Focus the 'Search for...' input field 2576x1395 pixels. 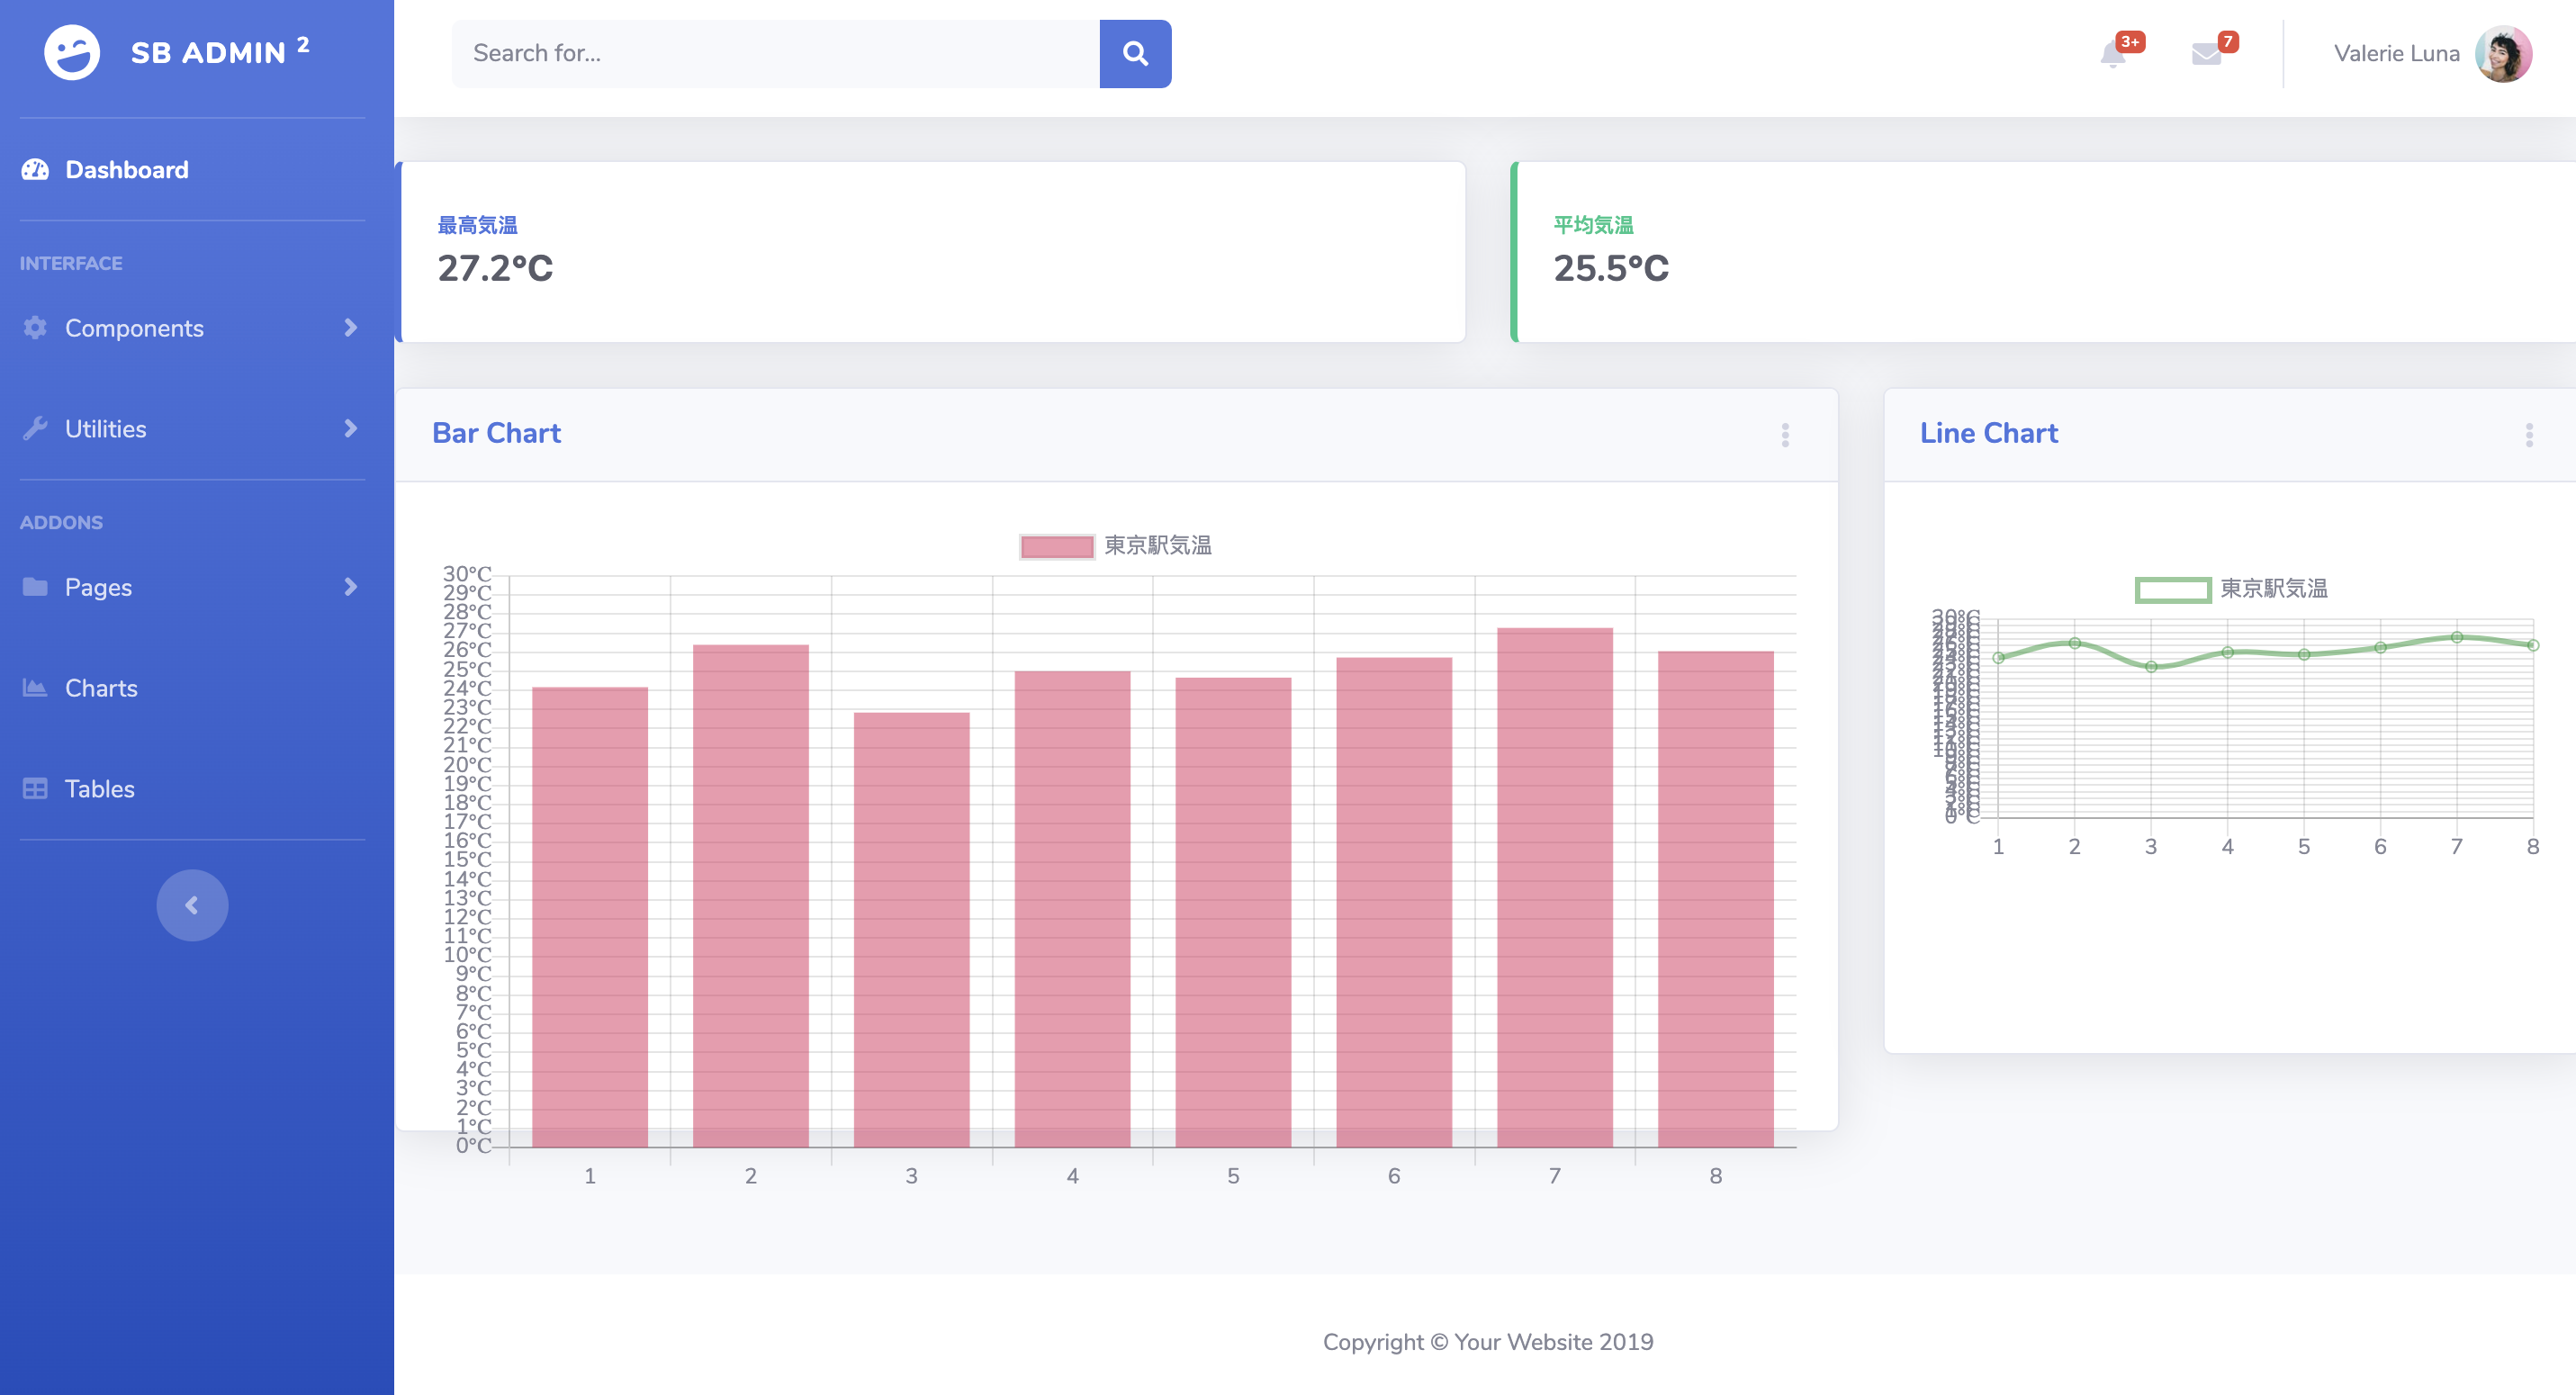click(775, 53)
